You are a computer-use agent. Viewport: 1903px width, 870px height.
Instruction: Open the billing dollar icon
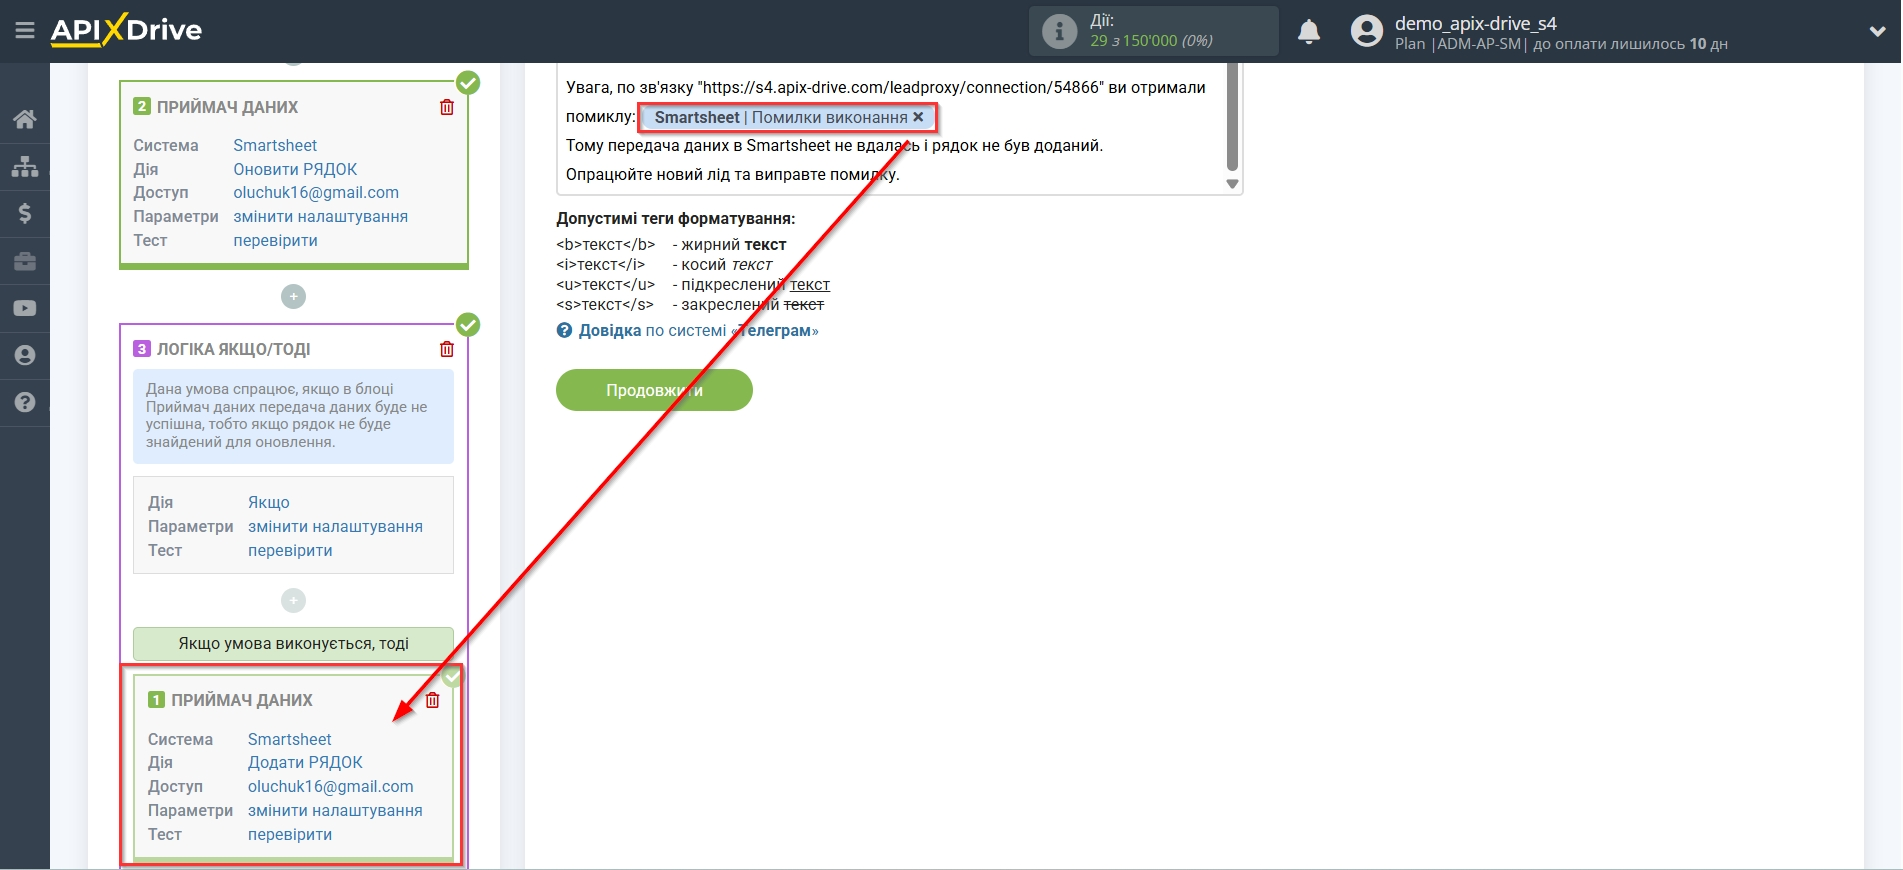tap(25, 213)
